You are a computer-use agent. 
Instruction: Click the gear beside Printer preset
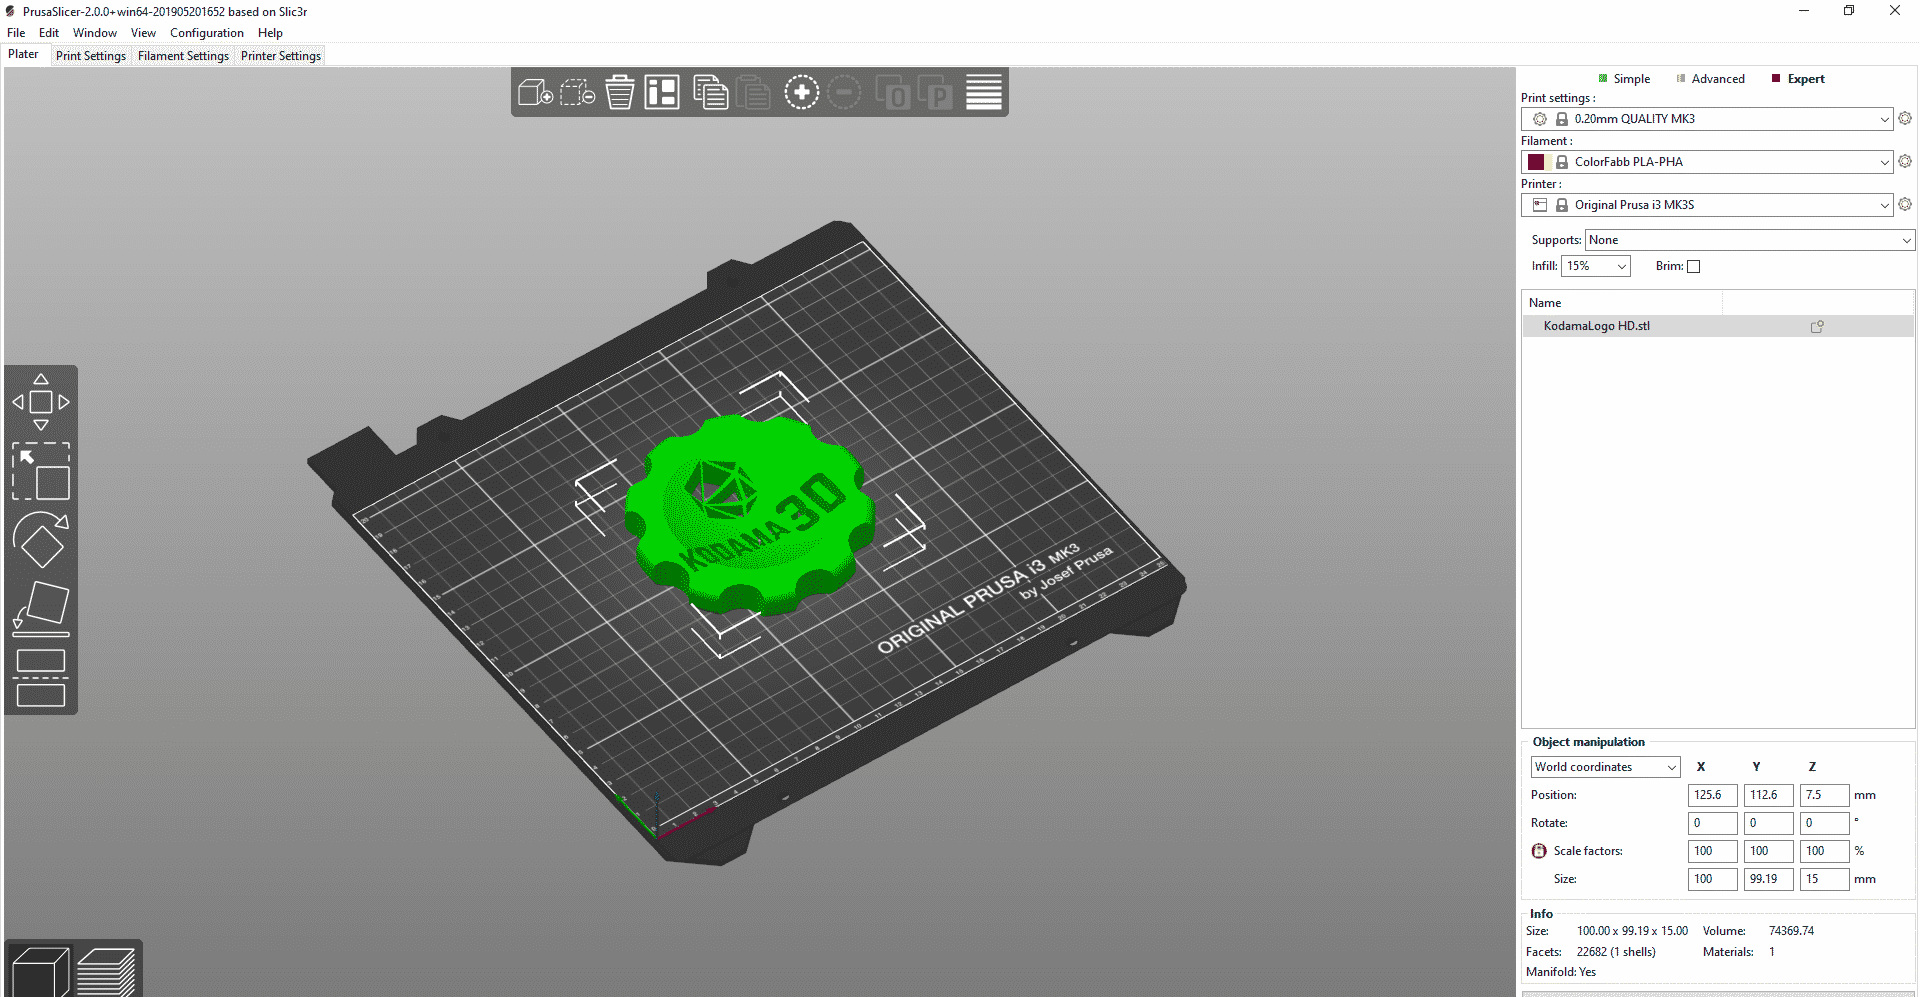click(x=1905, y=204)
